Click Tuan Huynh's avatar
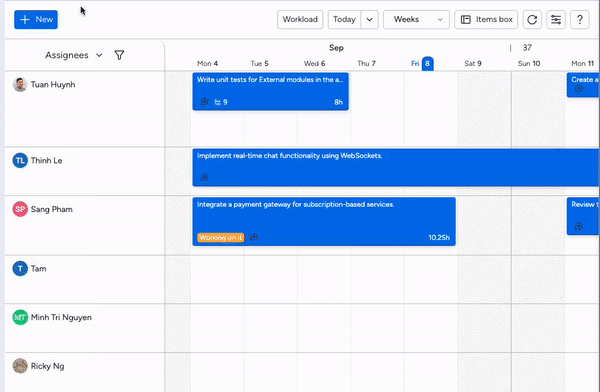Screen dimensions: 600x392 pos(20,85)
